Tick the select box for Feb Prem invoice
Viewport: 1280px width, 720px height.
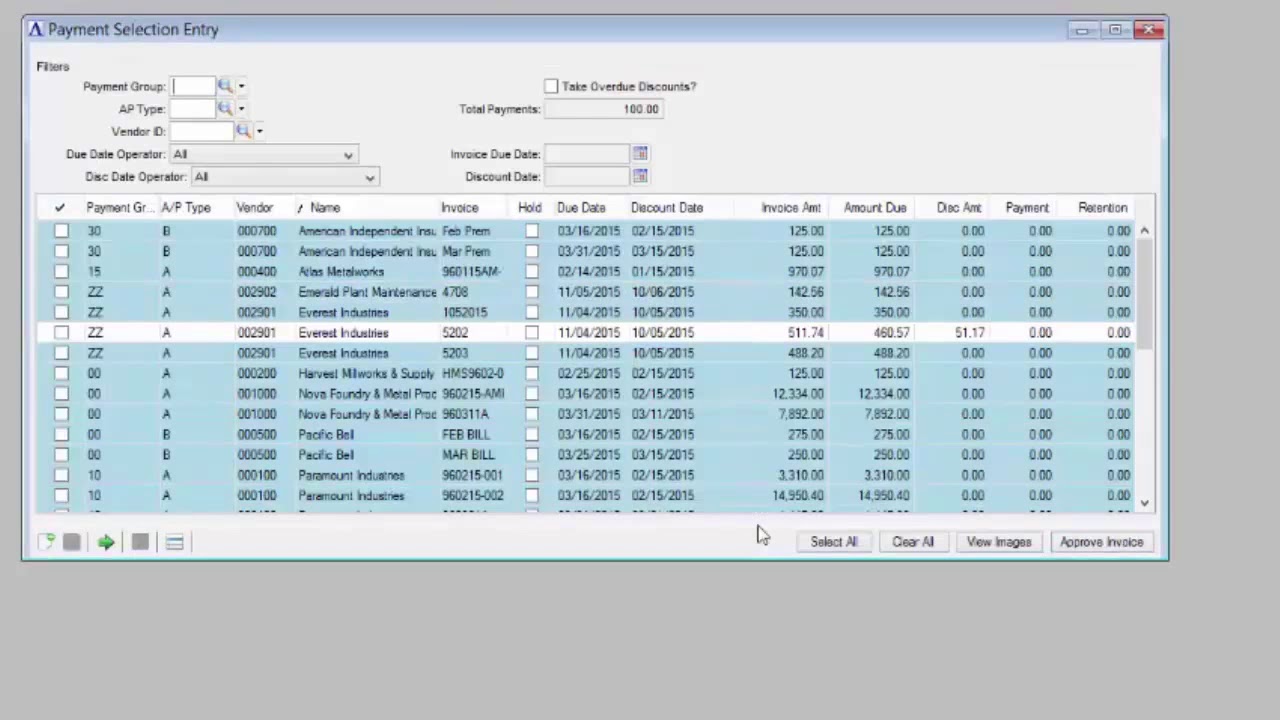click(61, 231)
